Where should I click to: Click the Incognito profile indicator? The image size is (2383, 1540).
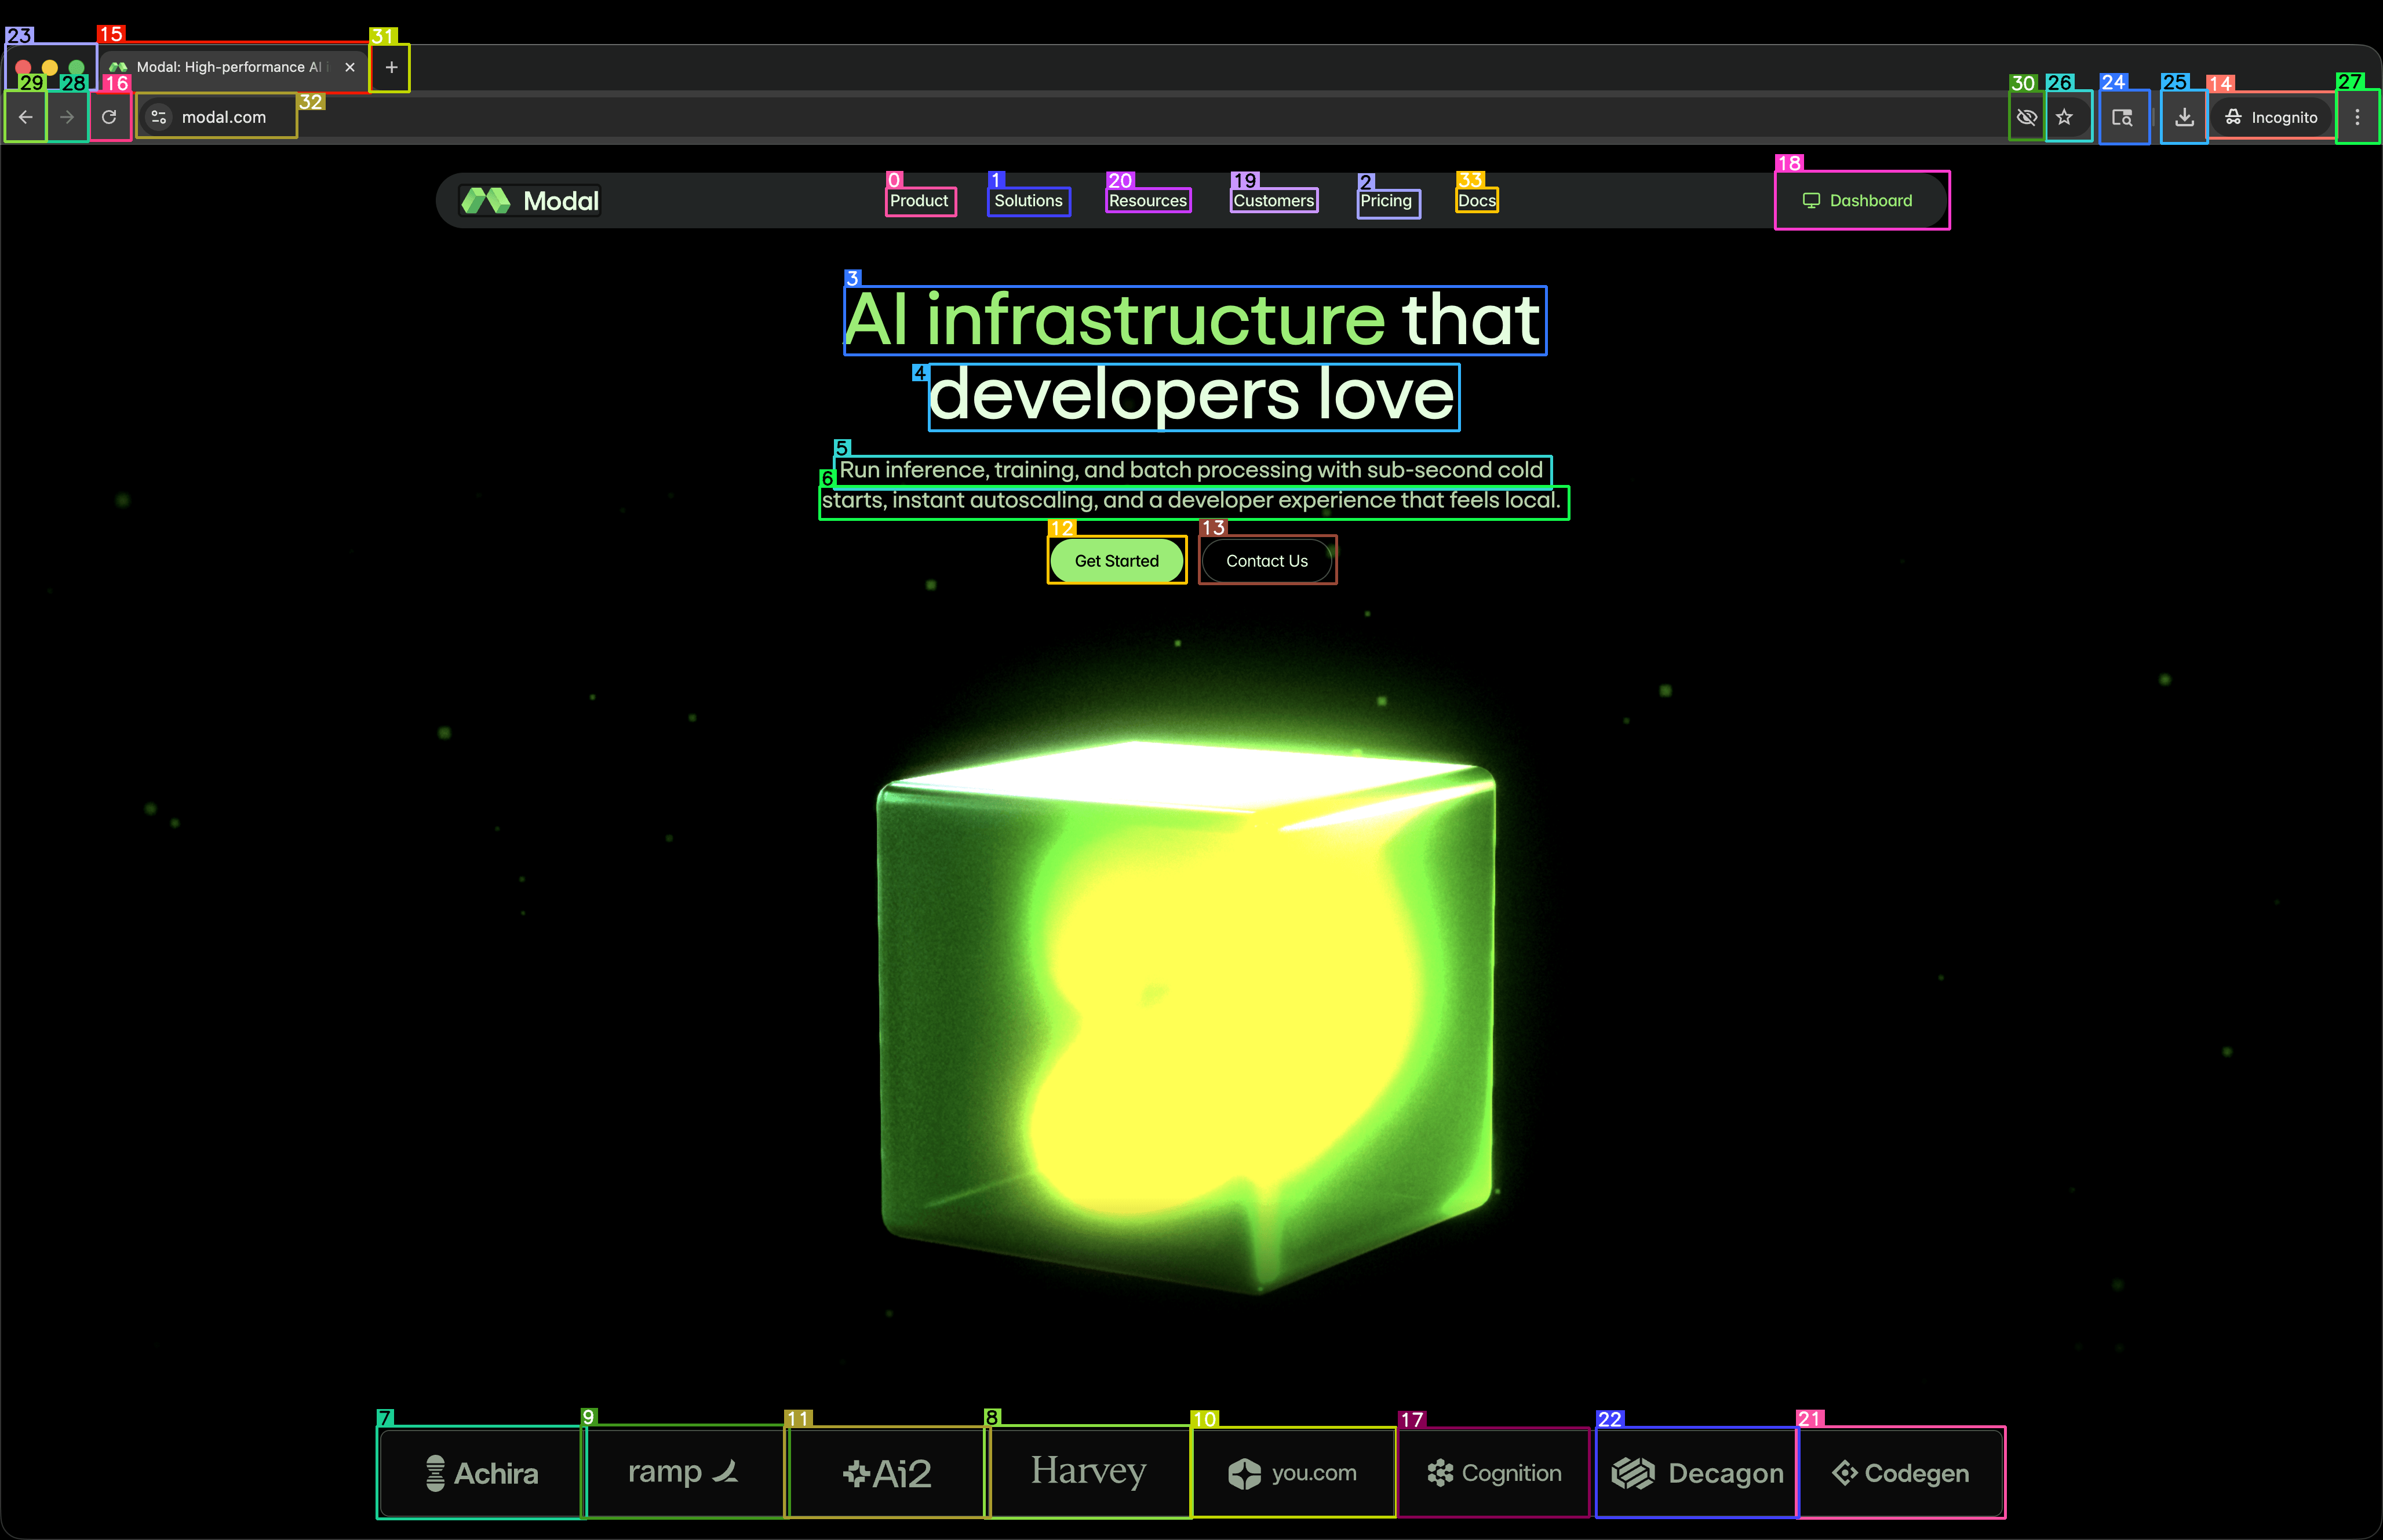click(x=2271, y=117)
